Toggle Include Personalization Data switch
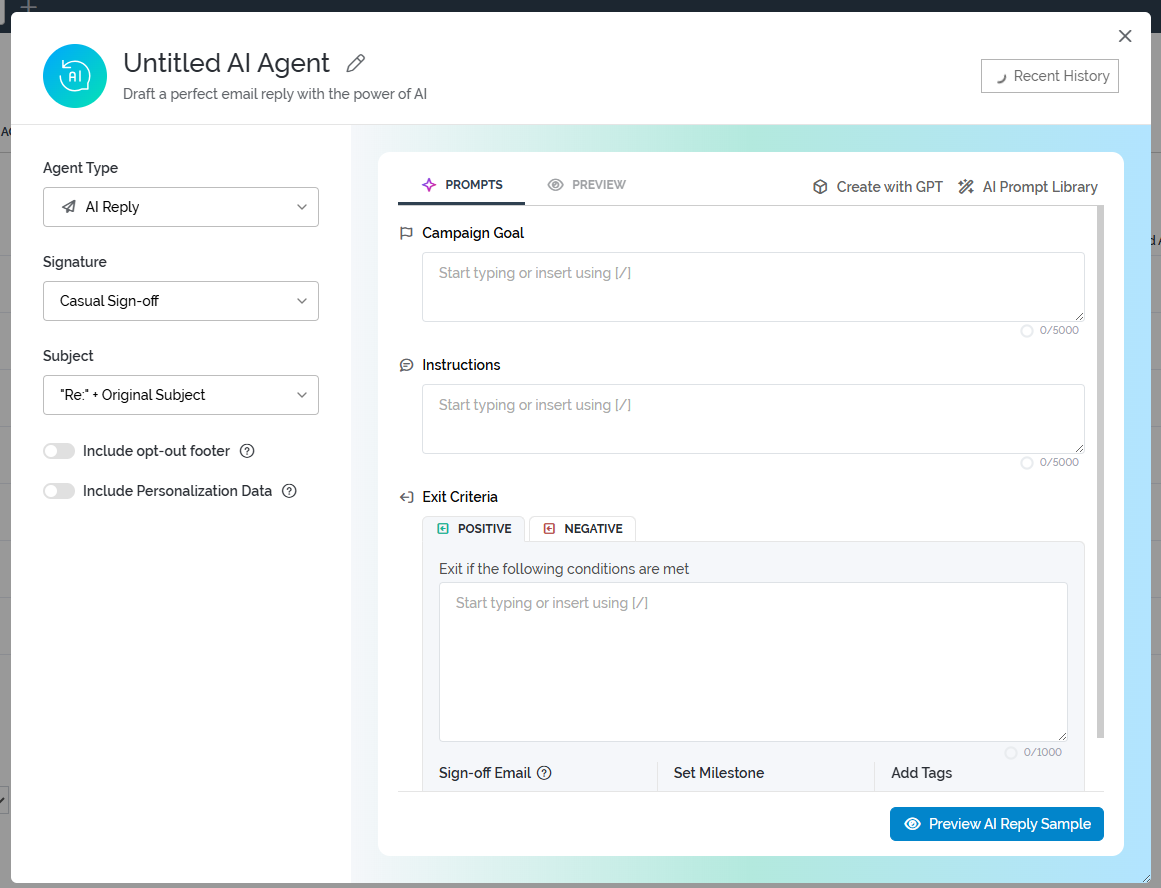Viewport: 1161px width, 888px height. tap(58, 491)
